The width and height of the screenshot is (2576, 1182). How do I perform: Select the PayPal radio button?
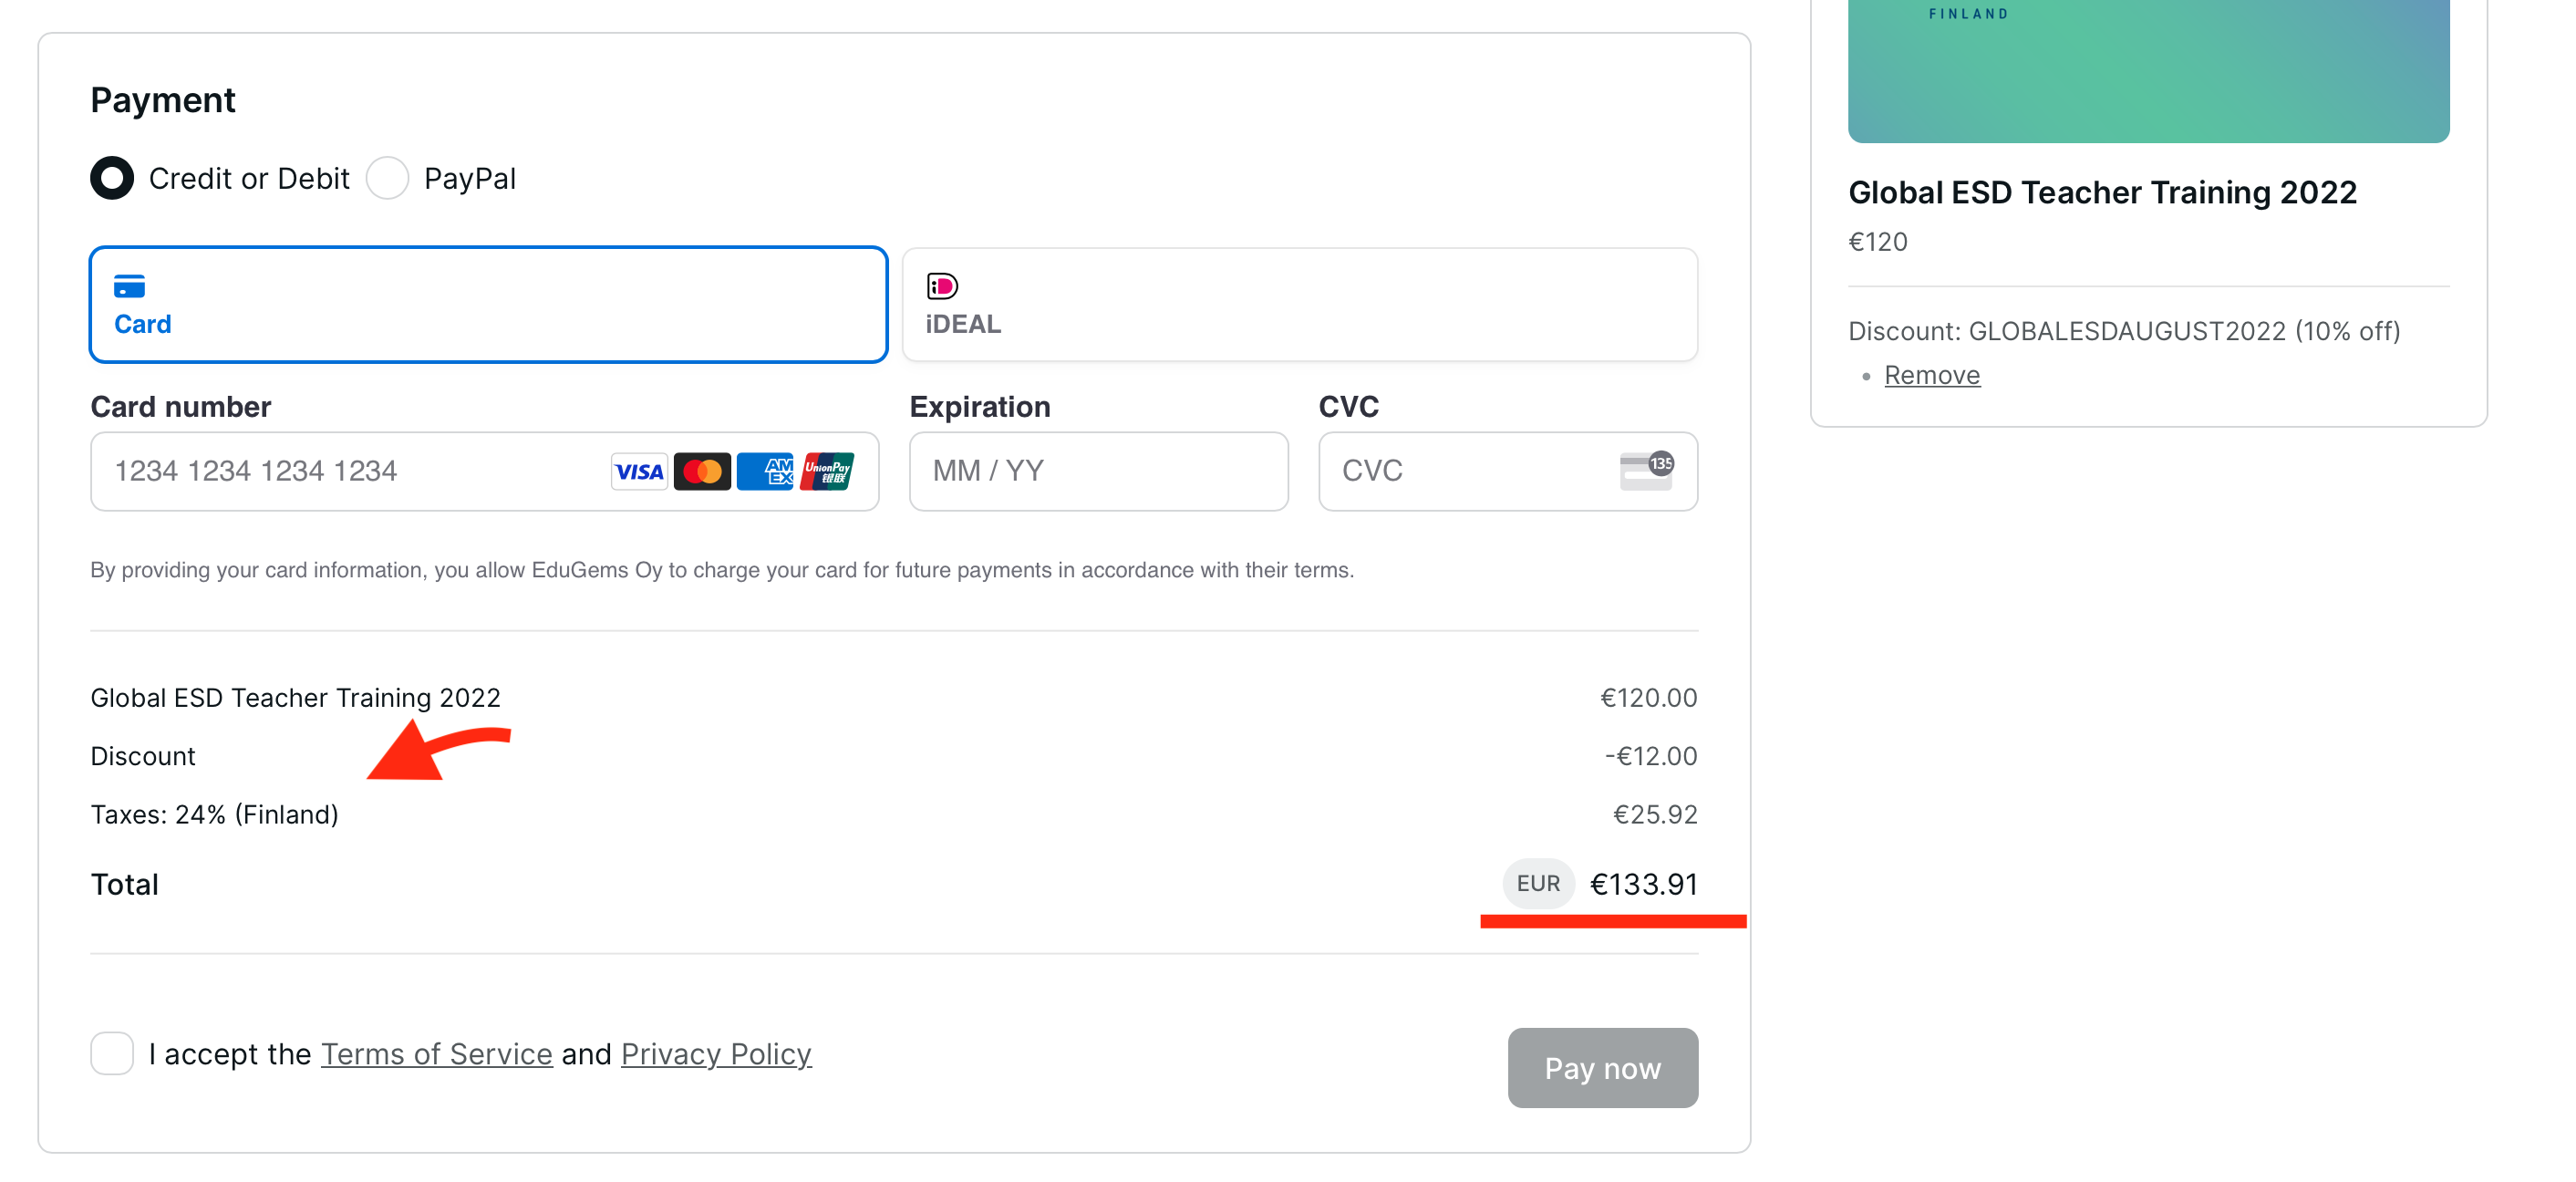tap(388, 179)
